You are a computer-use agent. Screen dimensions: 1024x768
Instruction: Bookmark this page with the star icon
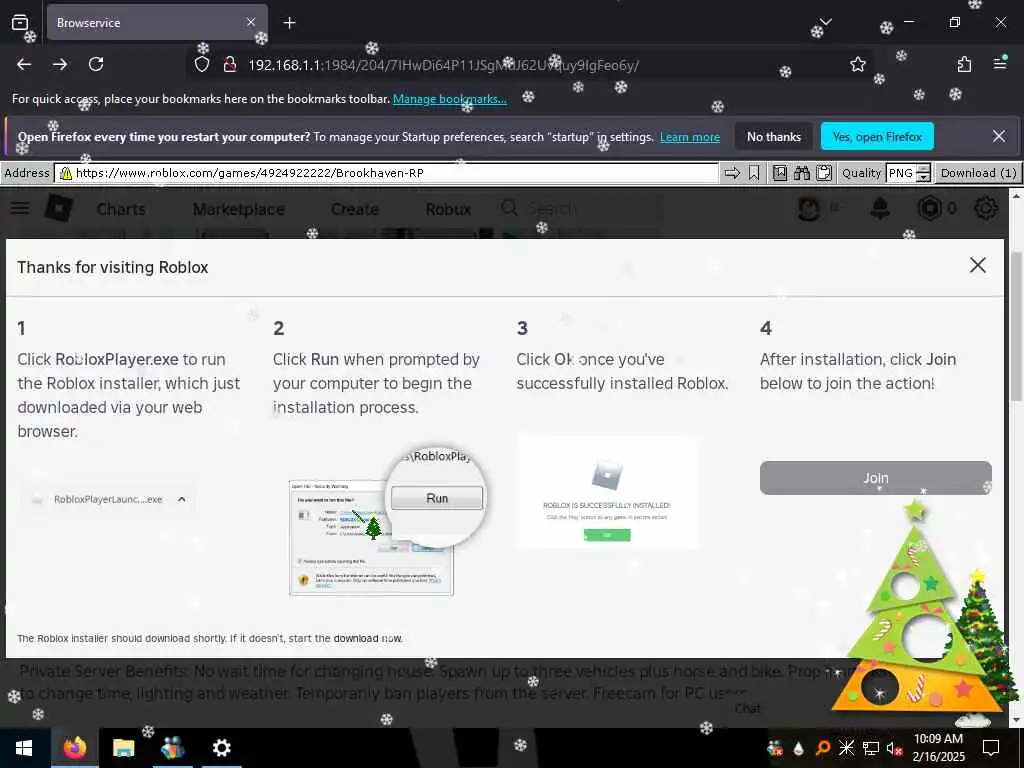[857, 65]
